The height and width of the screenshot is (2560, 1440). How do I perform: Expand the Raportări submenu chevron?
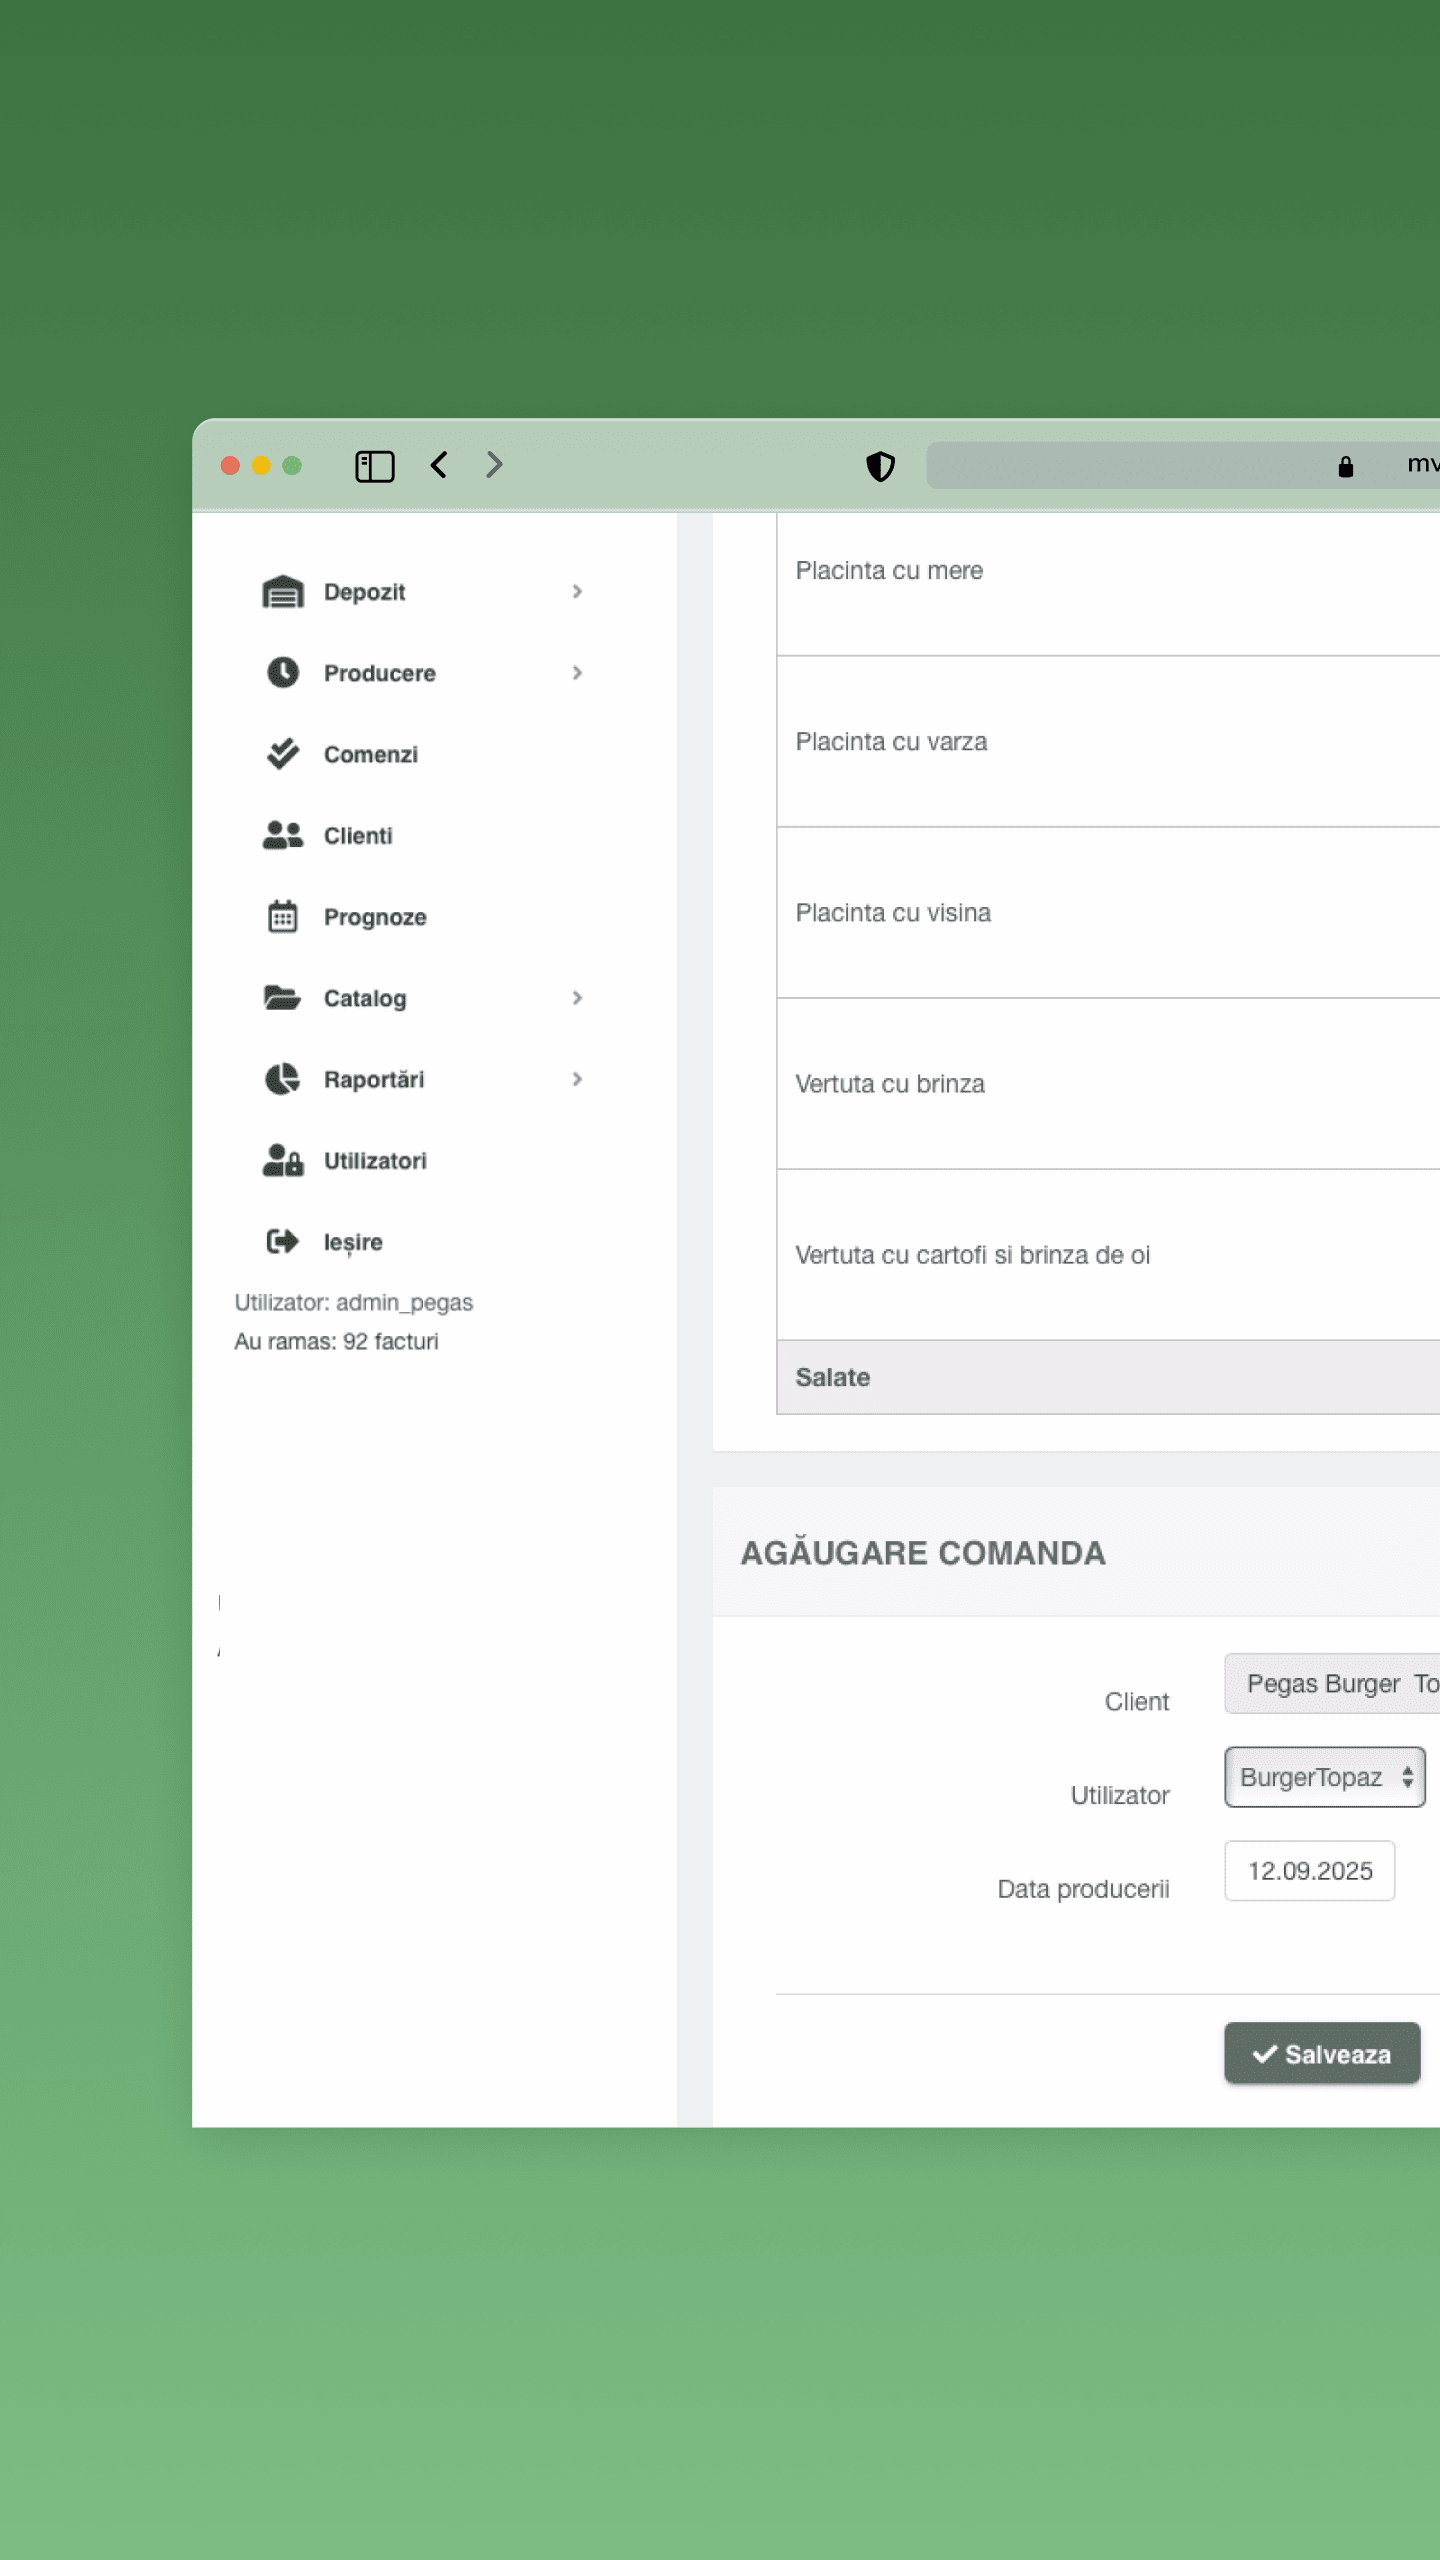click(577, 1079)
